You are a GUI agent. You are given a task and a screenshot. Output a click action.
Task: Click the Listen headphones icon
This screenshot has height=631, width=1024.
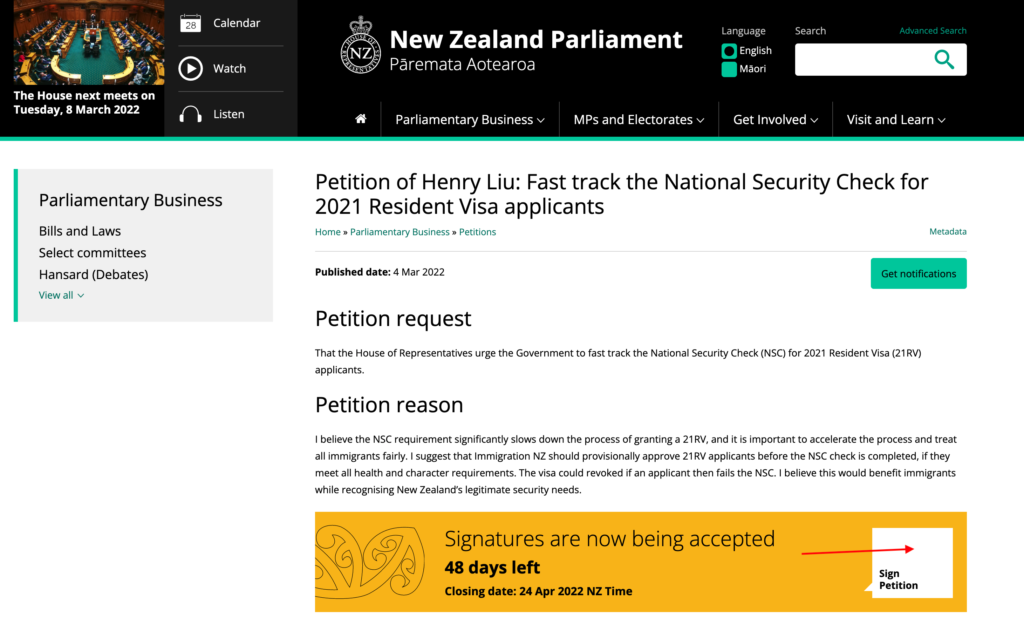click(190, 114)
